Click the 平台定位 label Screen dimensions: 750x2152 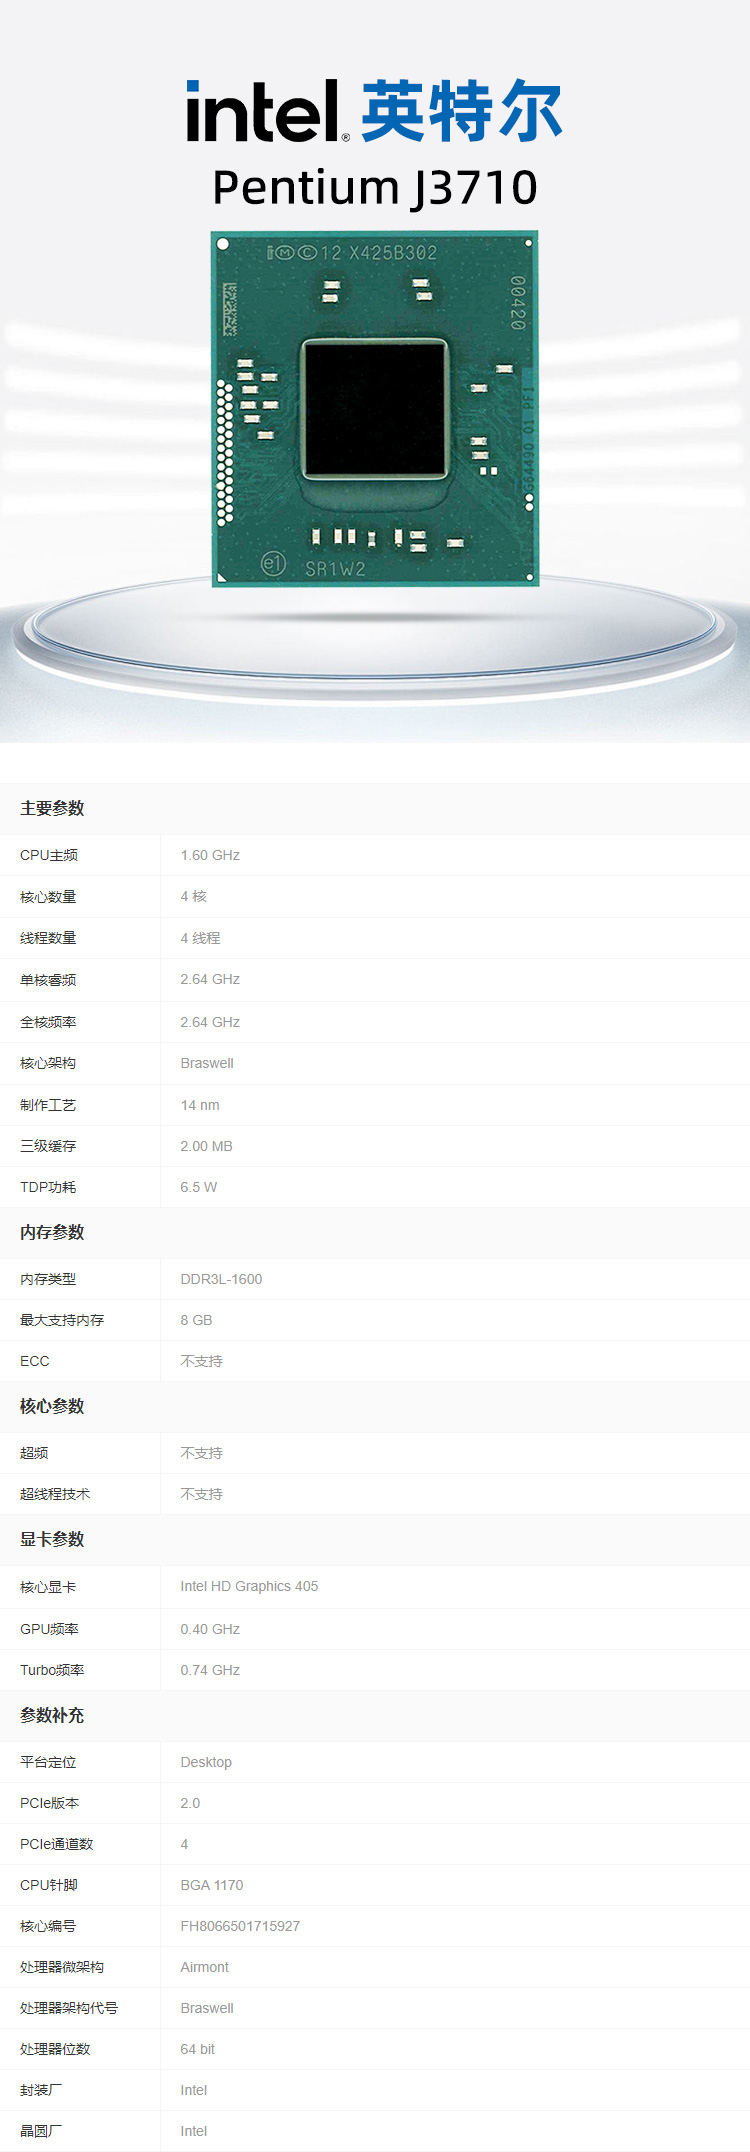(x=48, y=1762)
